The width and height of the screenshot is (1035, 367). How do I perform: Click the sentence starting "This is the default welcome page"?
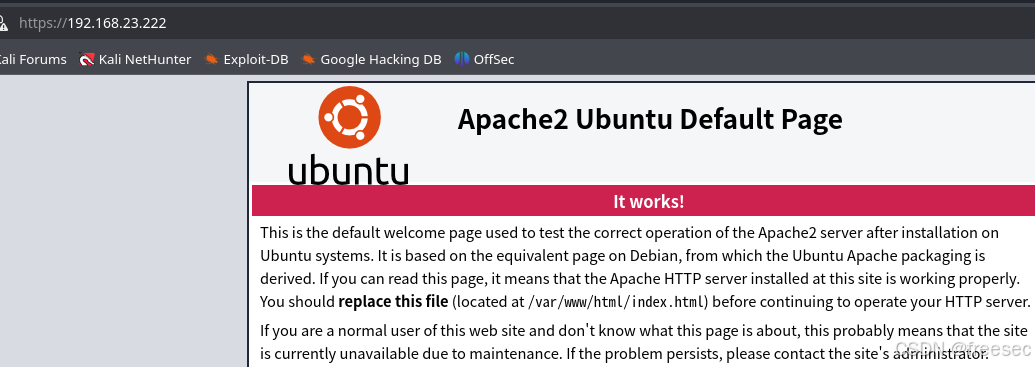(x=629, y=232)
